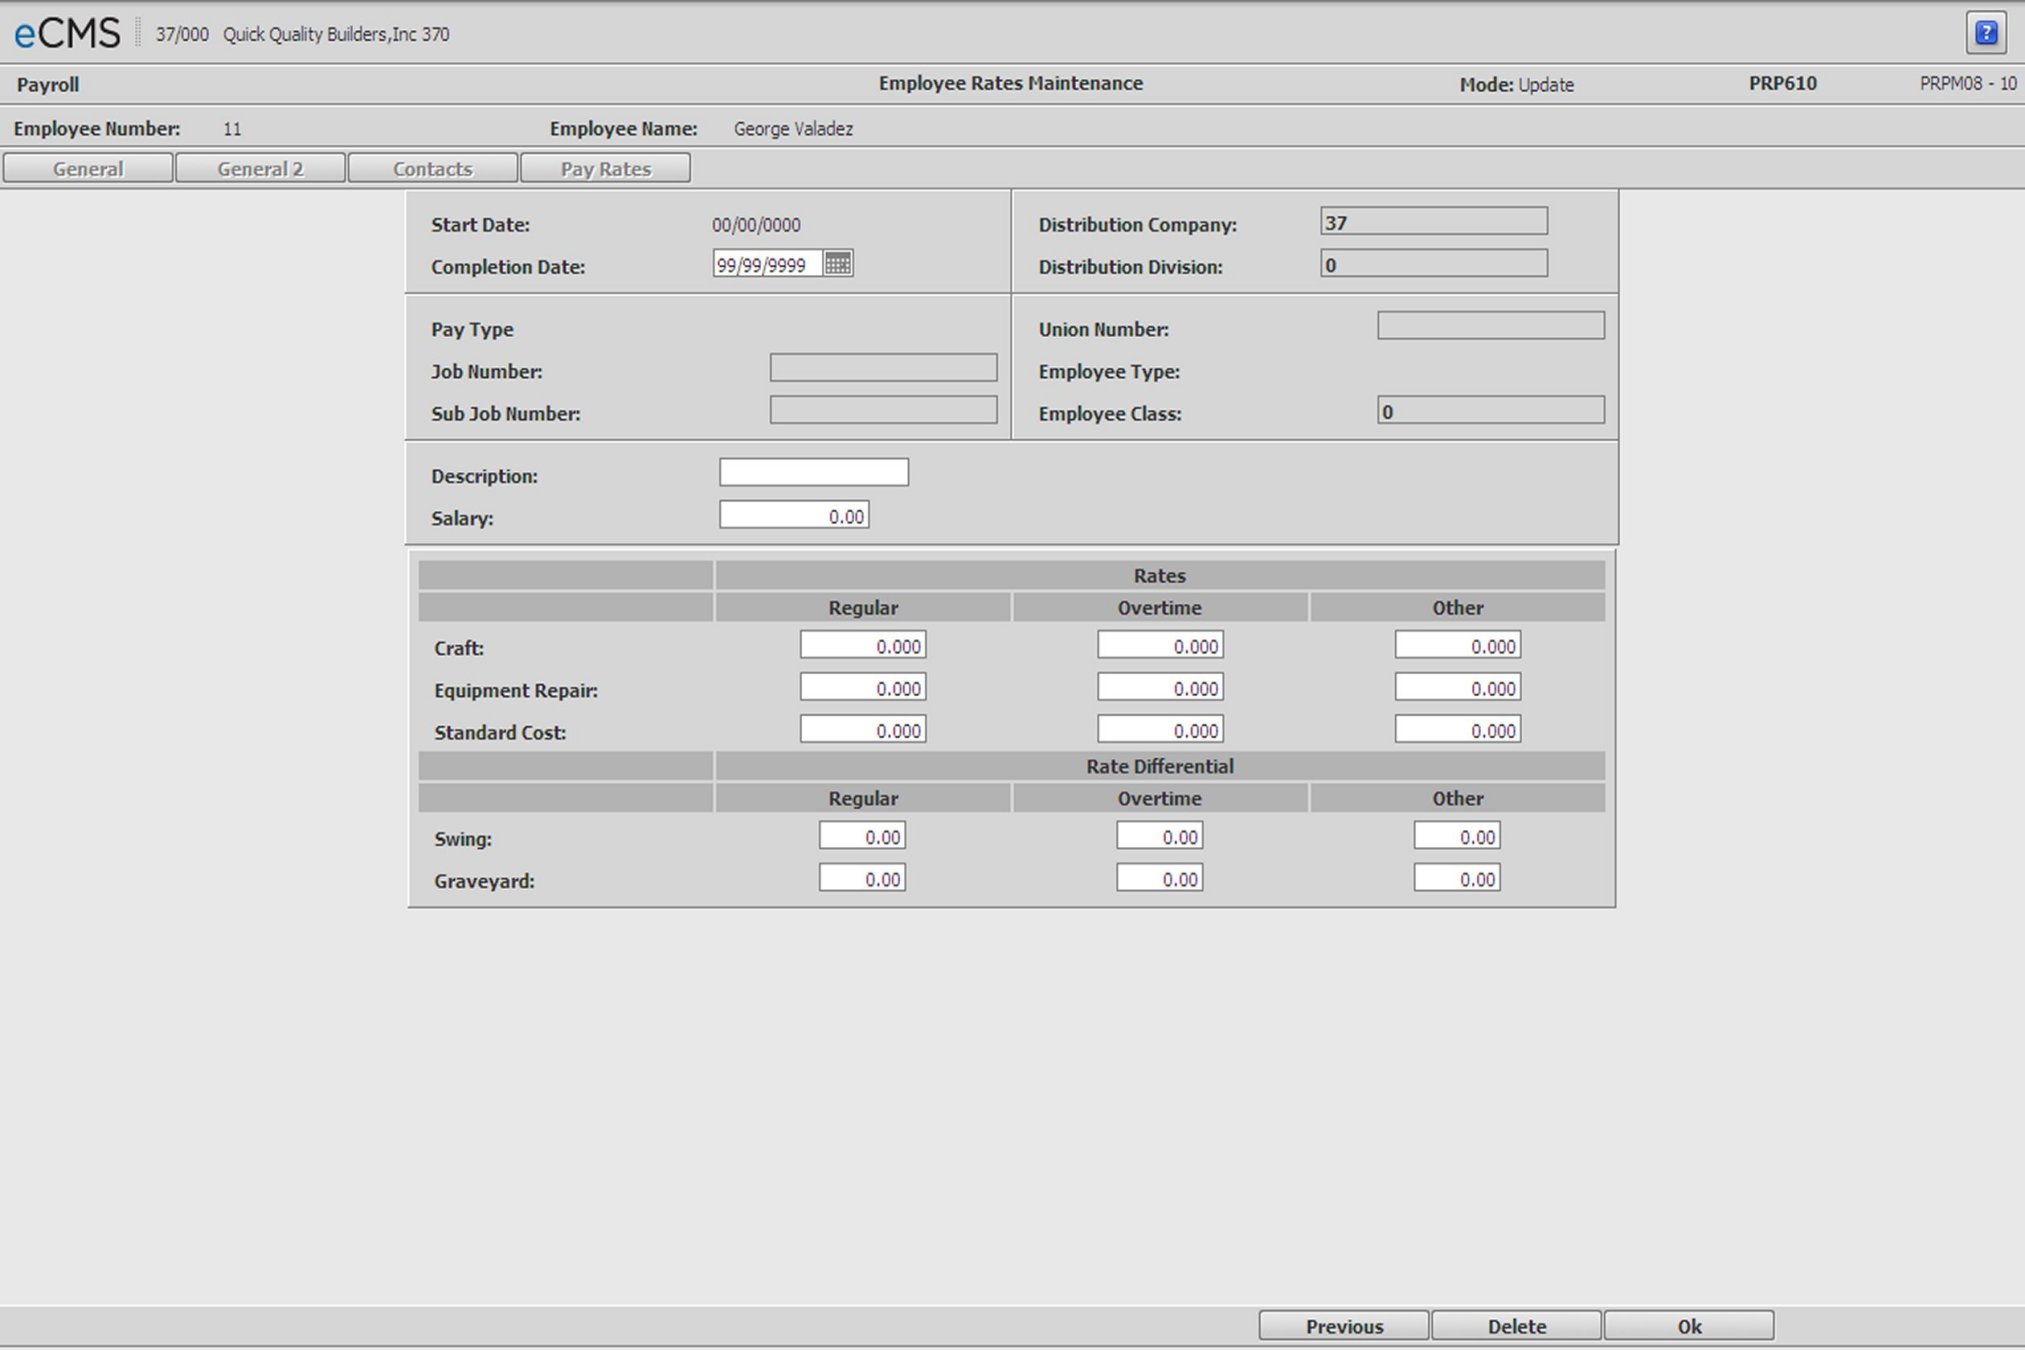Select Equipment Repair Other rate field
Viewport: 2025px width, 1350px height.
pyautogui.click(x=1458, y=687)
